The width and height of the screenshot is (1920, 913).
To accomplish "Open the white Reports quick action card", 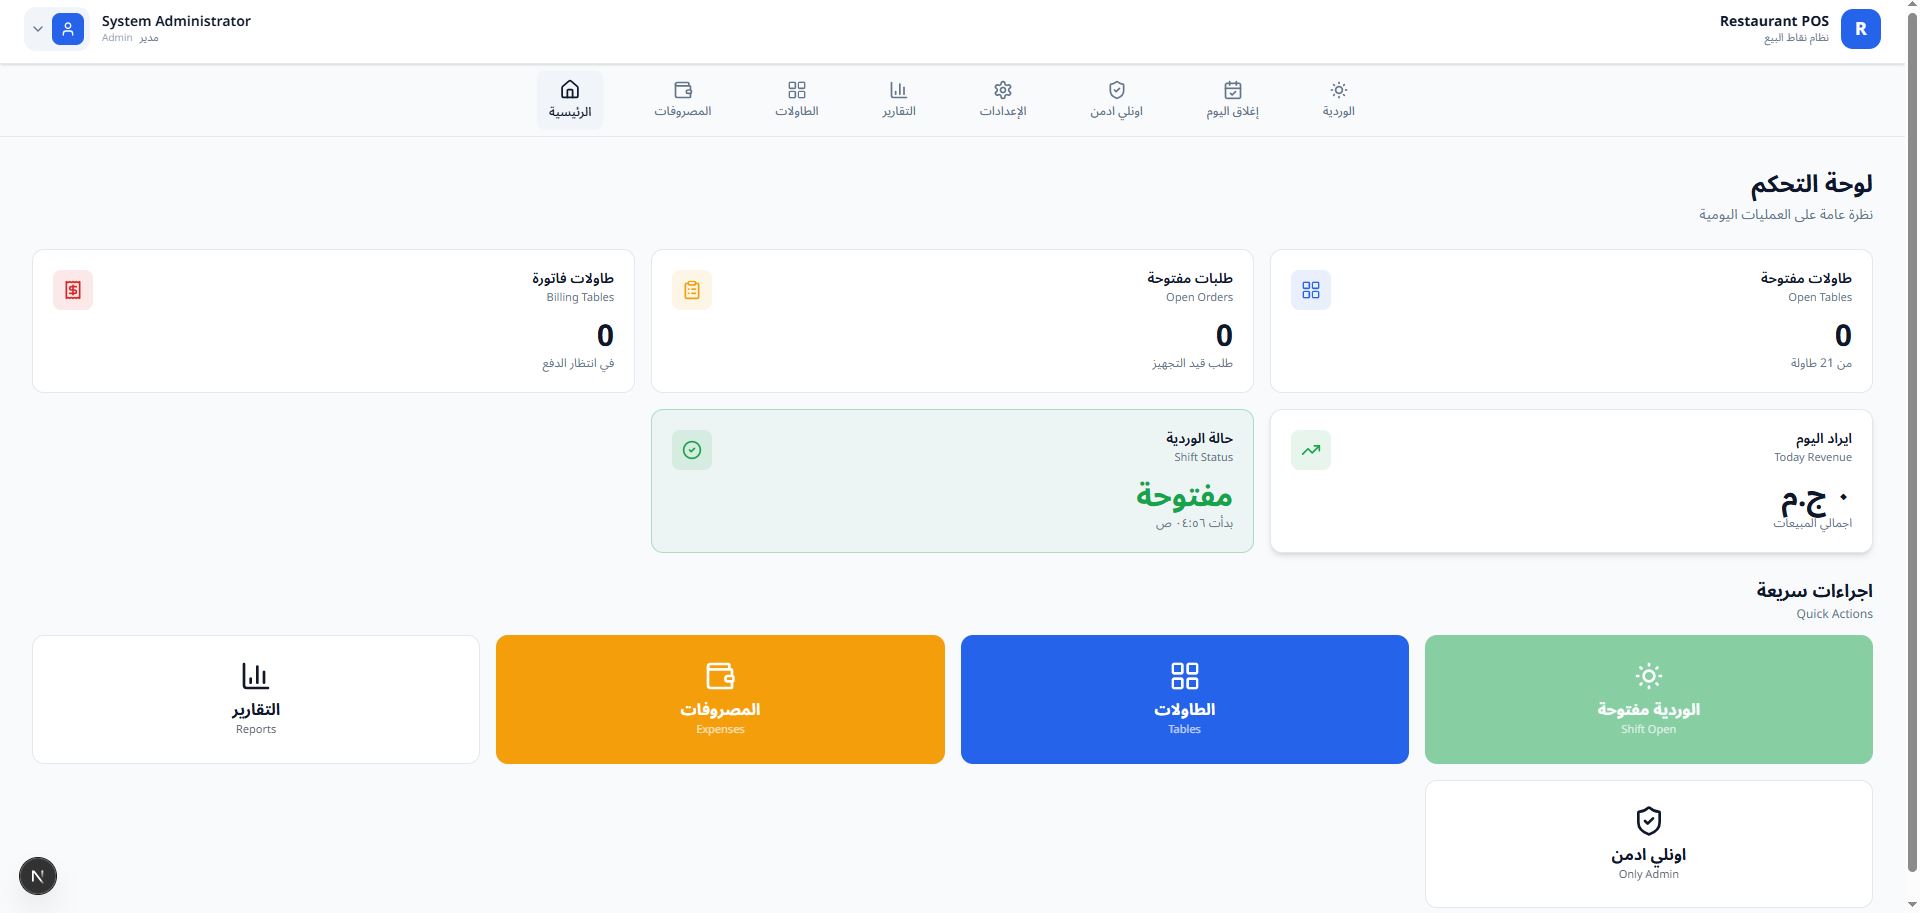I will (x=256, y=699).
